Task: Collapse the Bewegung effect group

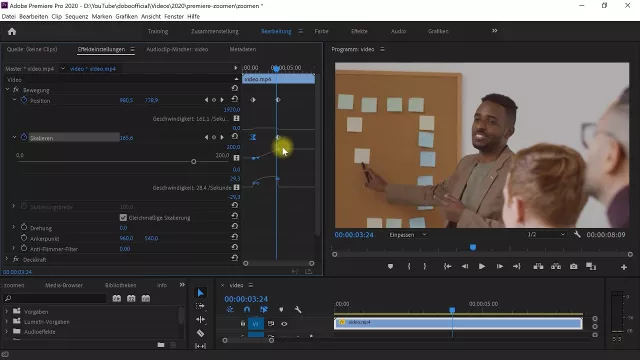Action: pos(7,89)
